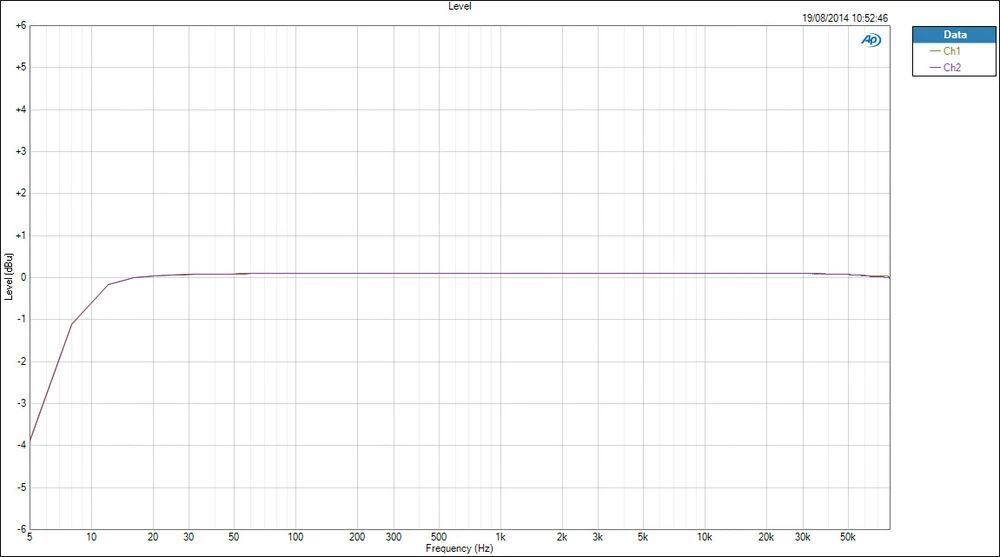1000x557 pixels.
Task: Click the 100 frequency tick label
Action: coord(295,537)
